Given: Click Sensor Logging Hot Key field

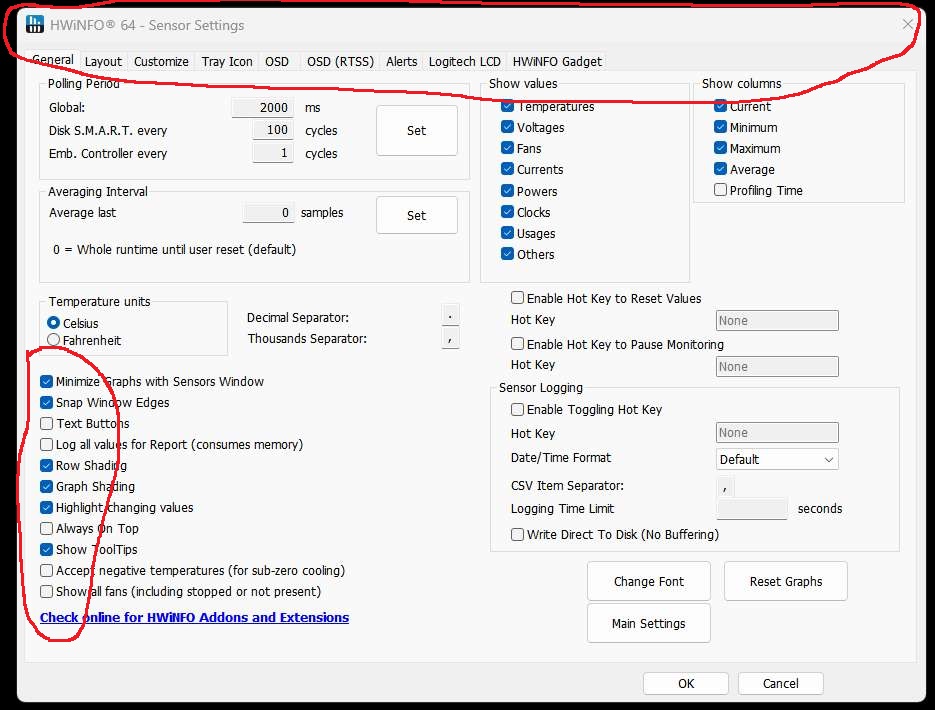Looking at the screenshot, I should (x=777, y=433).
